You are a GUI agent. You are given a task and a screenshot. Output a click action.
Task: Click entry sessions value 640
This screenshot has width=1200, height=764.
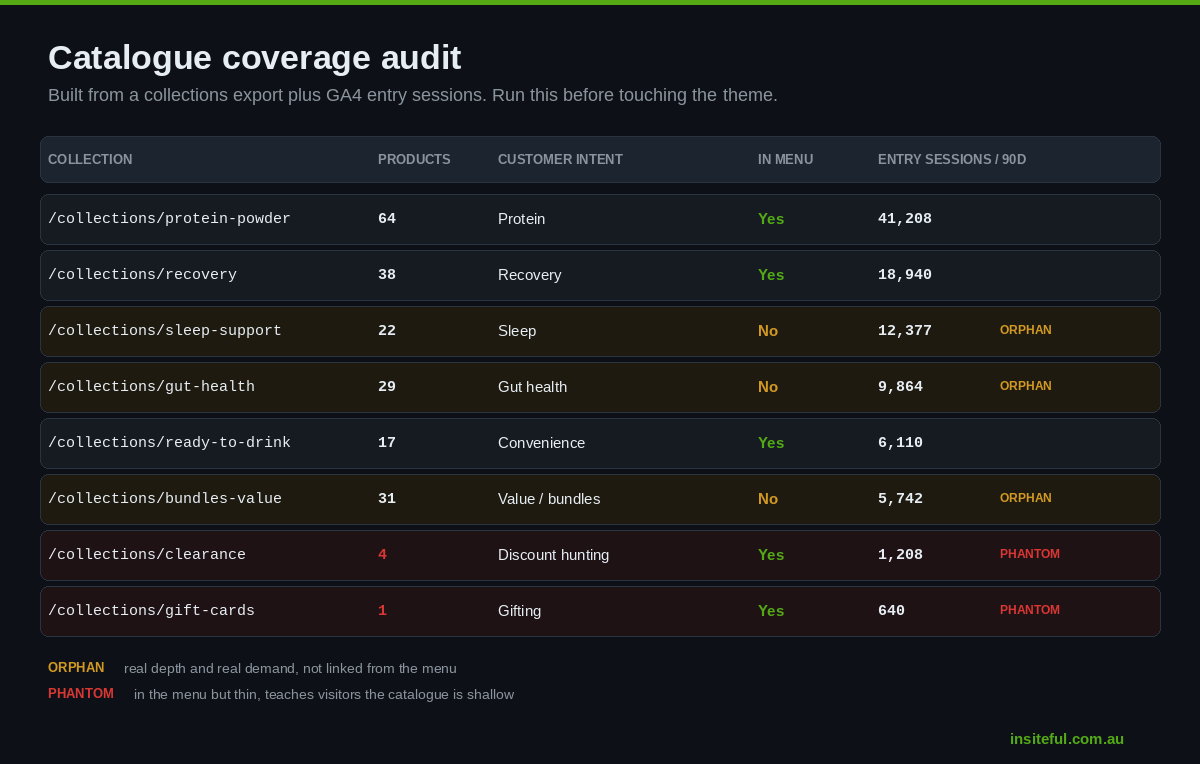coord(891,611)
